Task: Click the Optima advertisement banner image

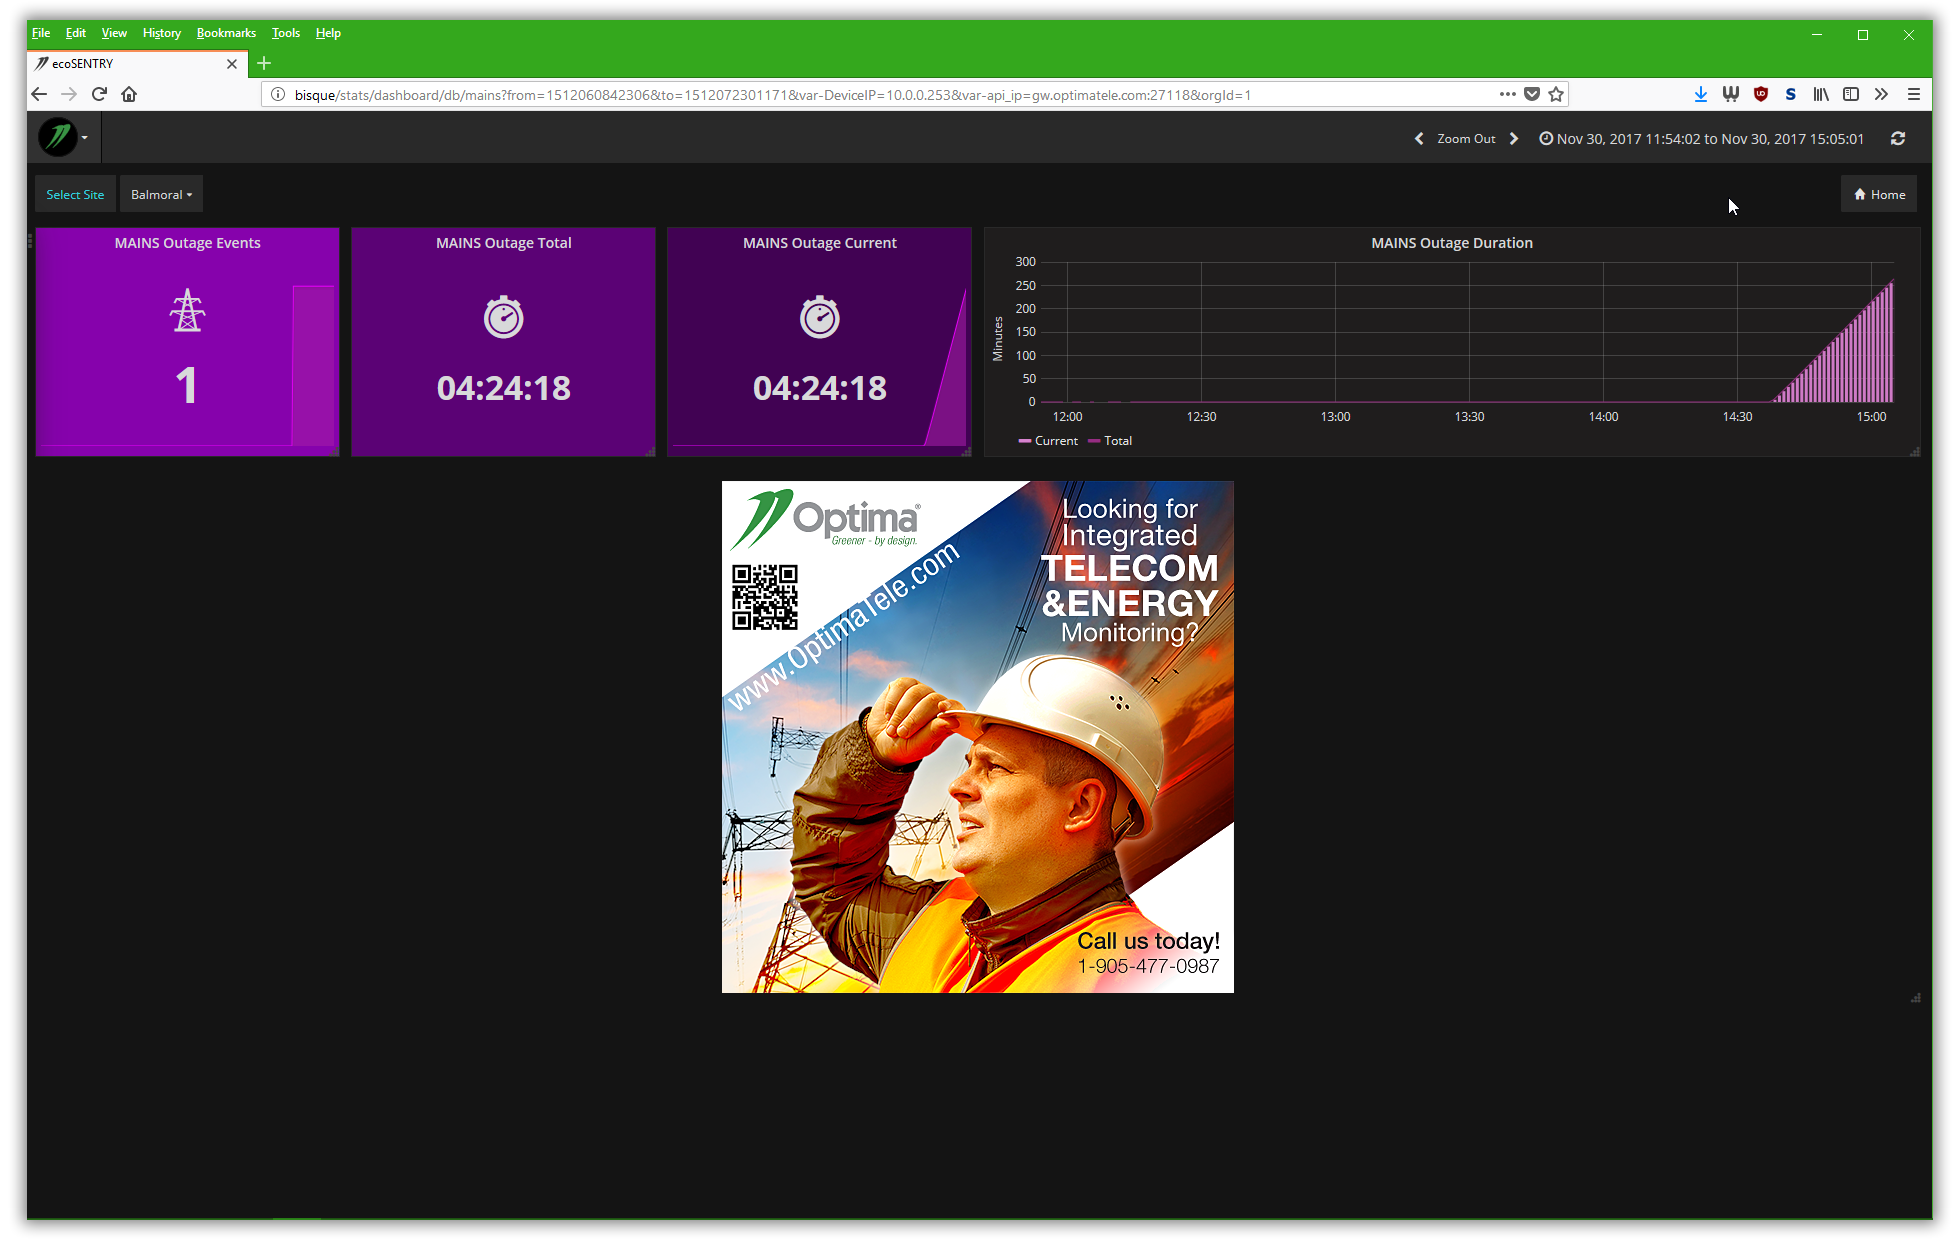Action: [977, 737]
